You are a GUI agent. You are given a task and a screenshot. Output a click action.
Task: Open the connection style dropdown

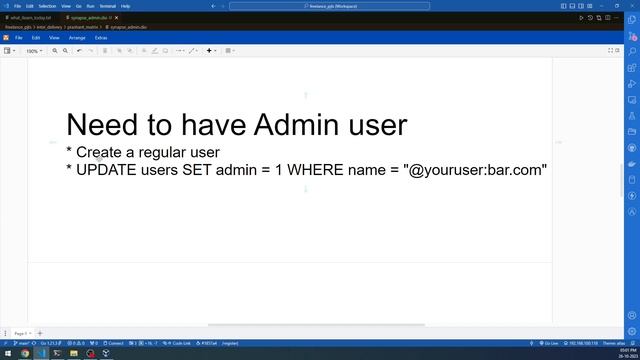click(x=180, y=51)
